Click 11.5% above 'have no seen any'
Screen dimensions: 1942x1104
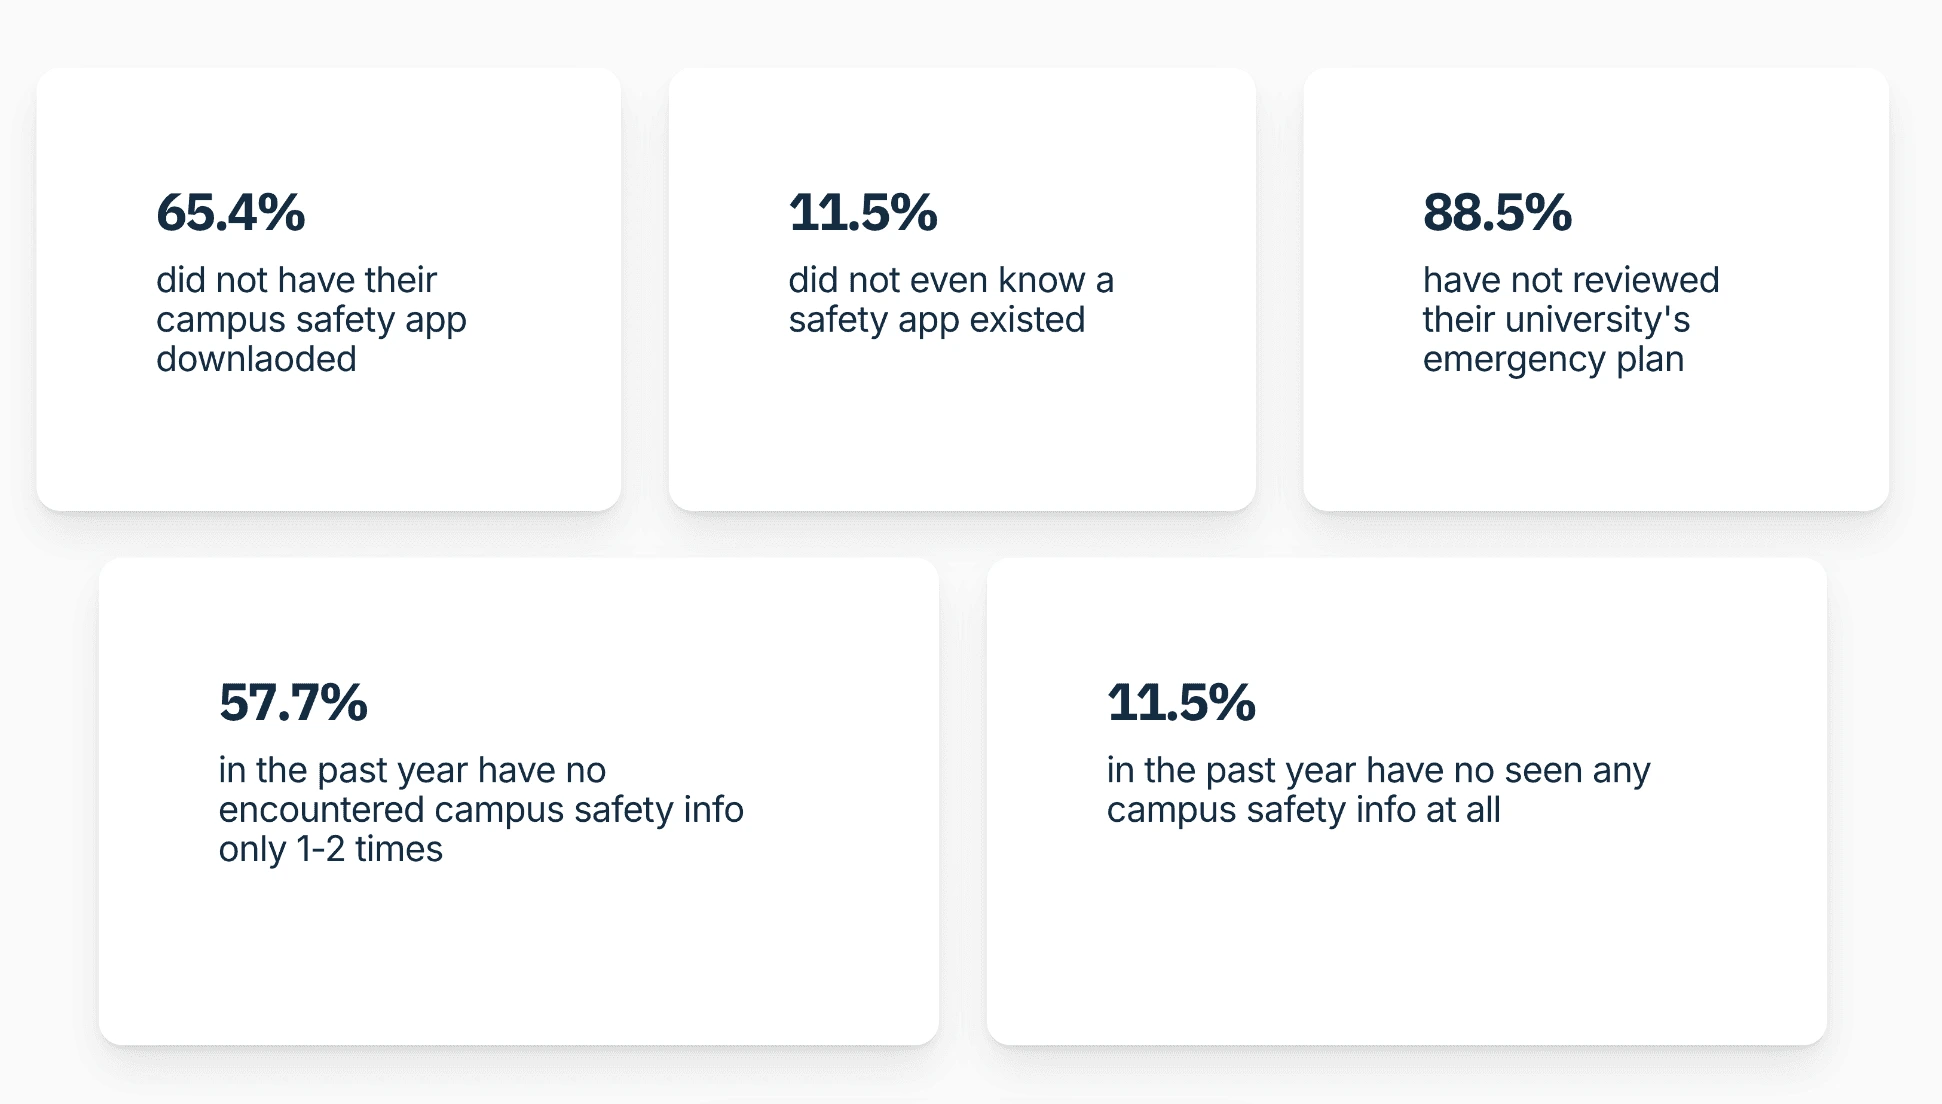[1181, 702]
